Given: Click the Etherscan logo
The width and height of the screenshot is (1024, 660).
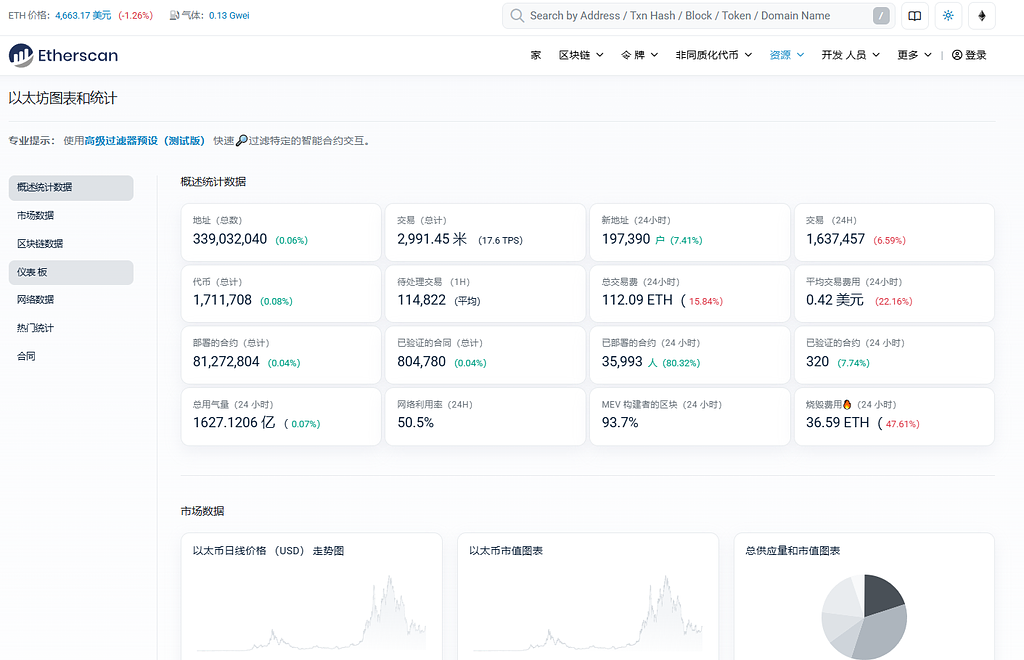Looking at the screenshot, I should click(63, 55).
